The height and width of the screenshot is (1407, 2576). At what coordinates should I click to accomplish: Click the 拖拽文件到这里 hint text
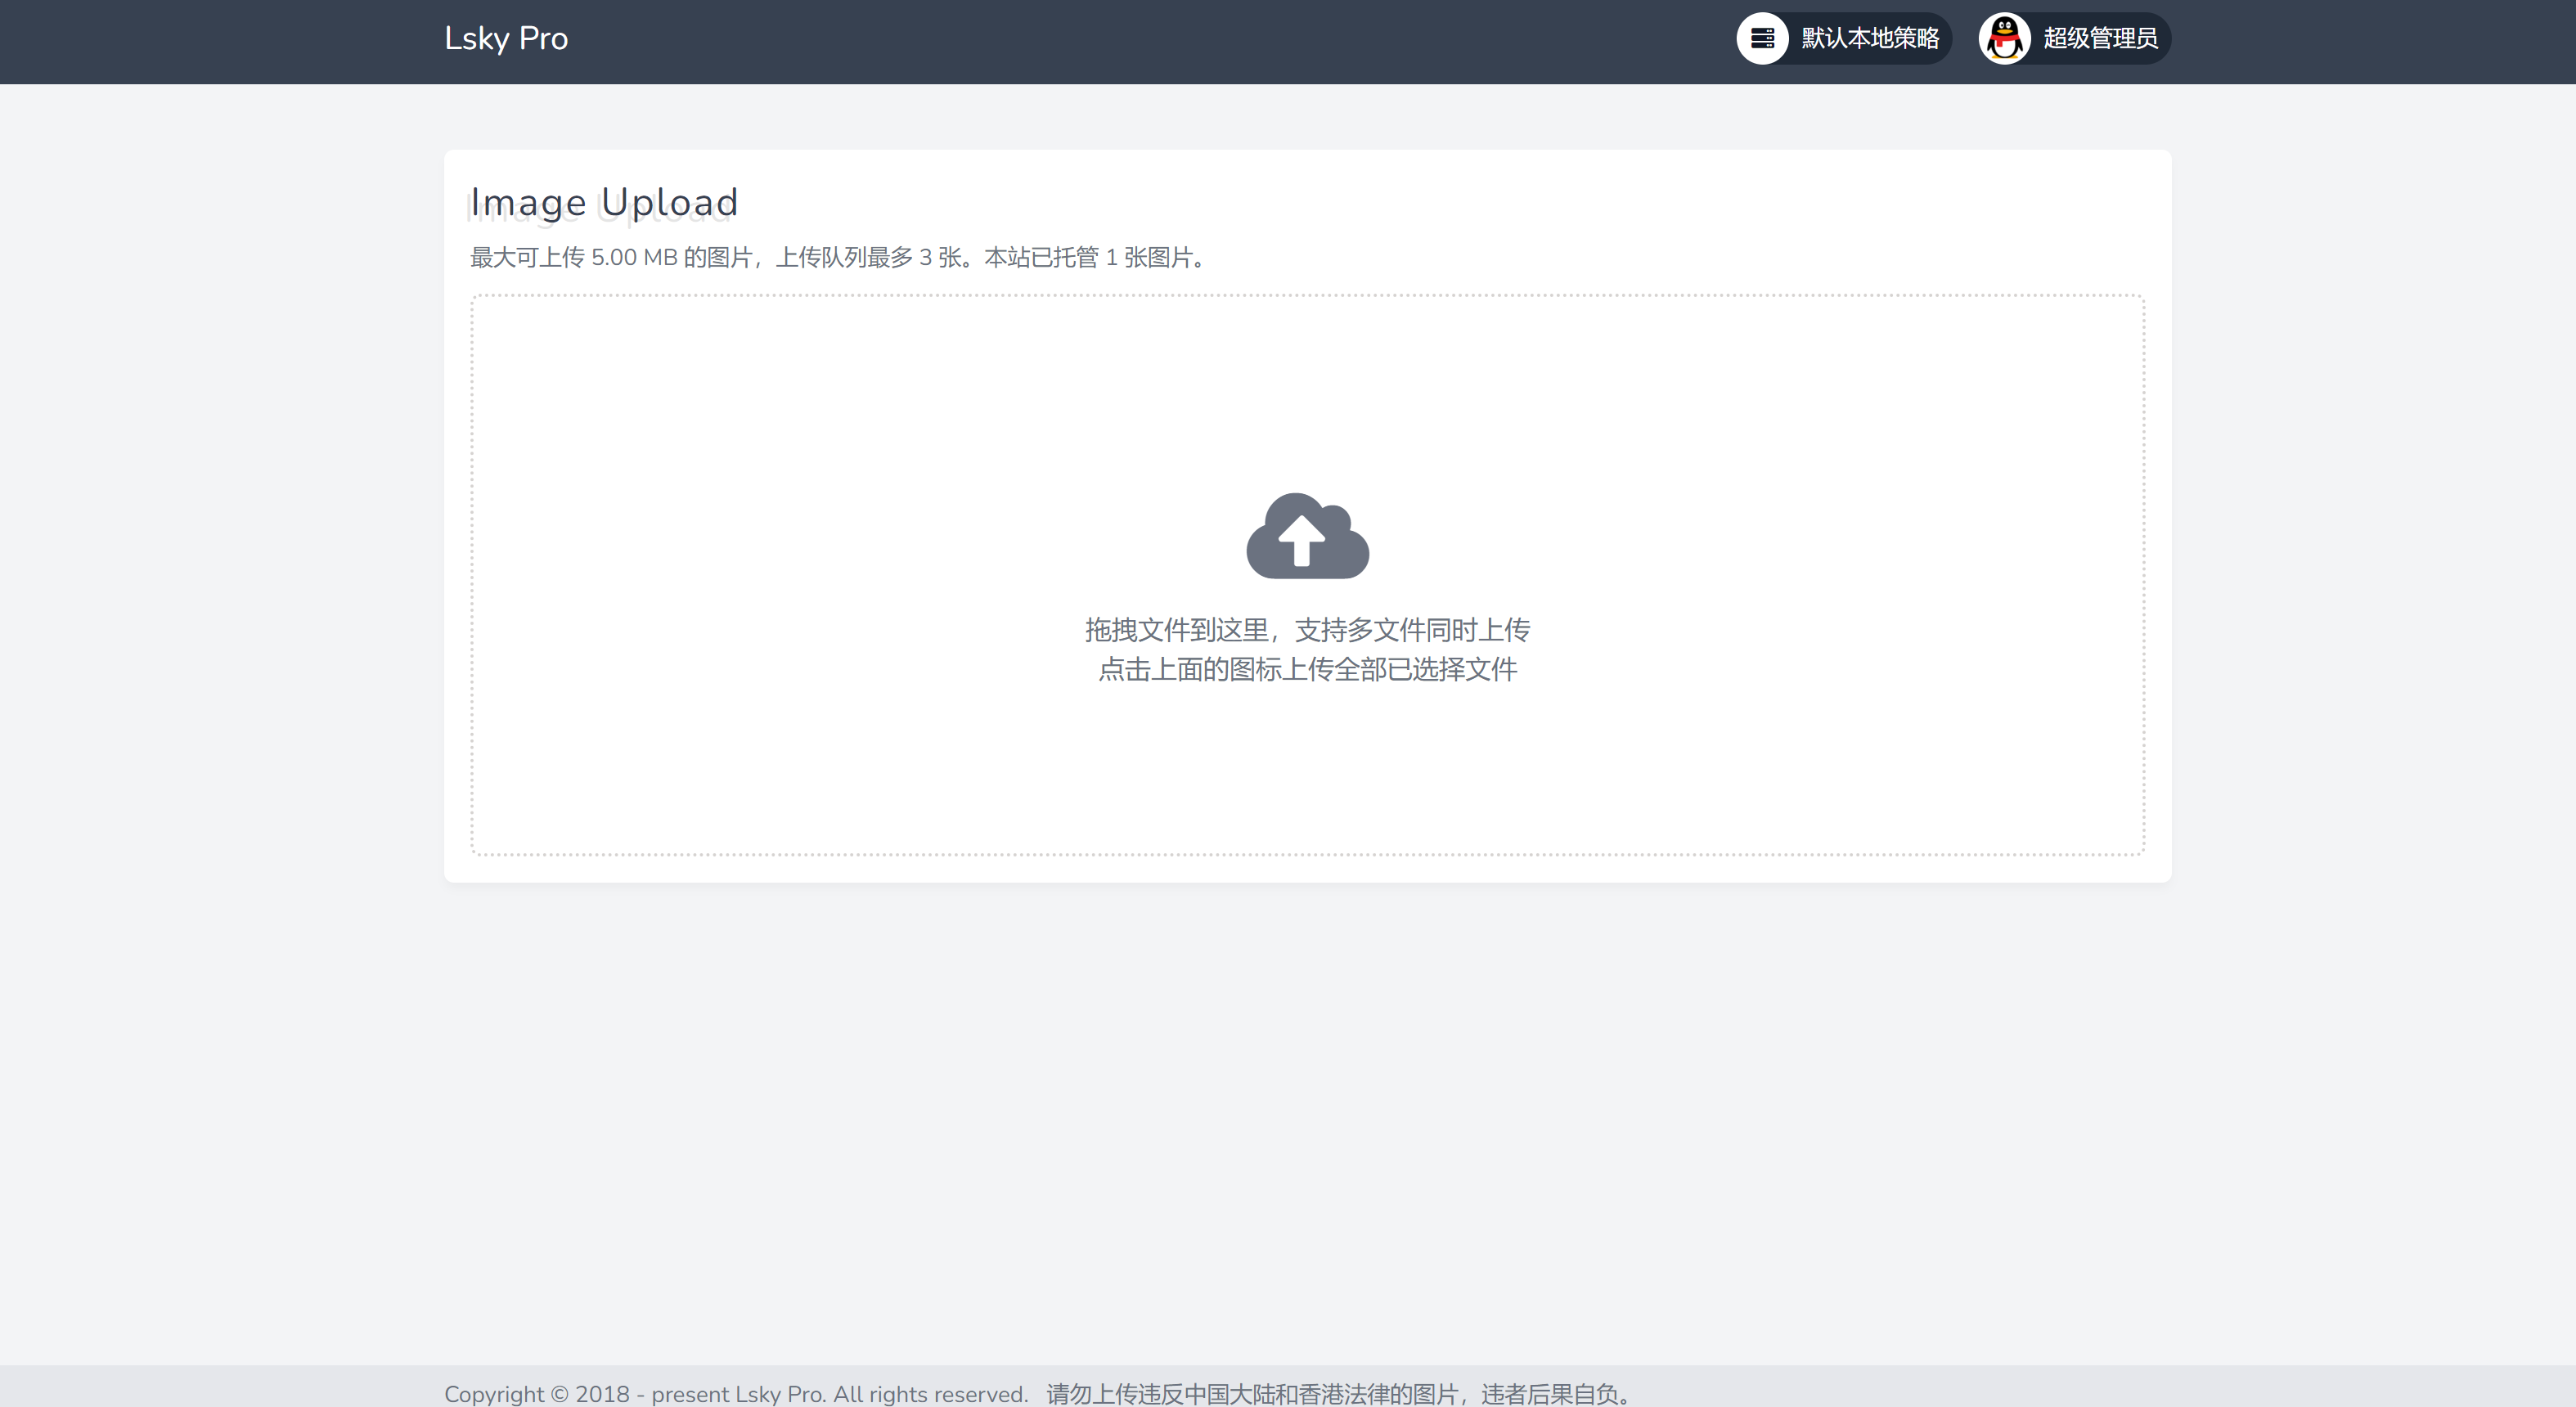coord(1306,630)
